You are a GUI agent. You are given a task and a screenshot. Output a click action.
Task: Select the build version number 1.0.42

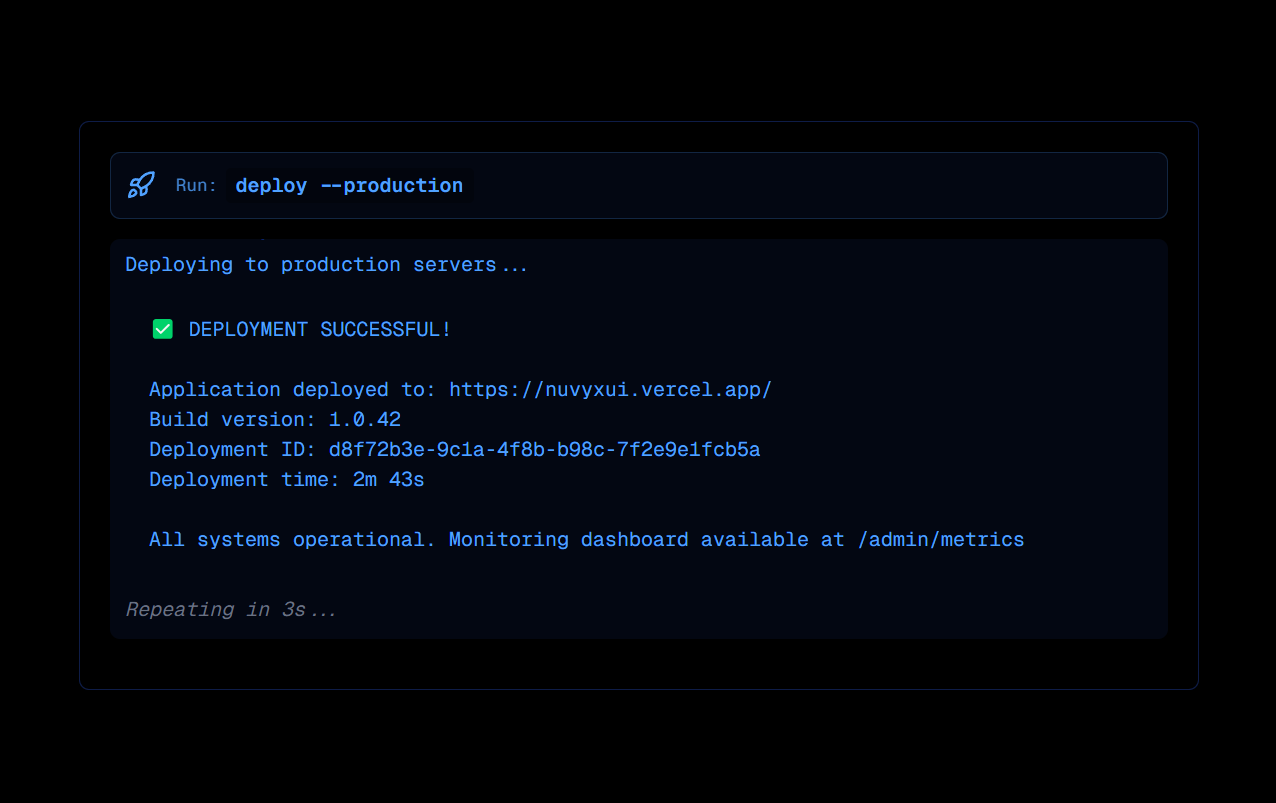364,420
